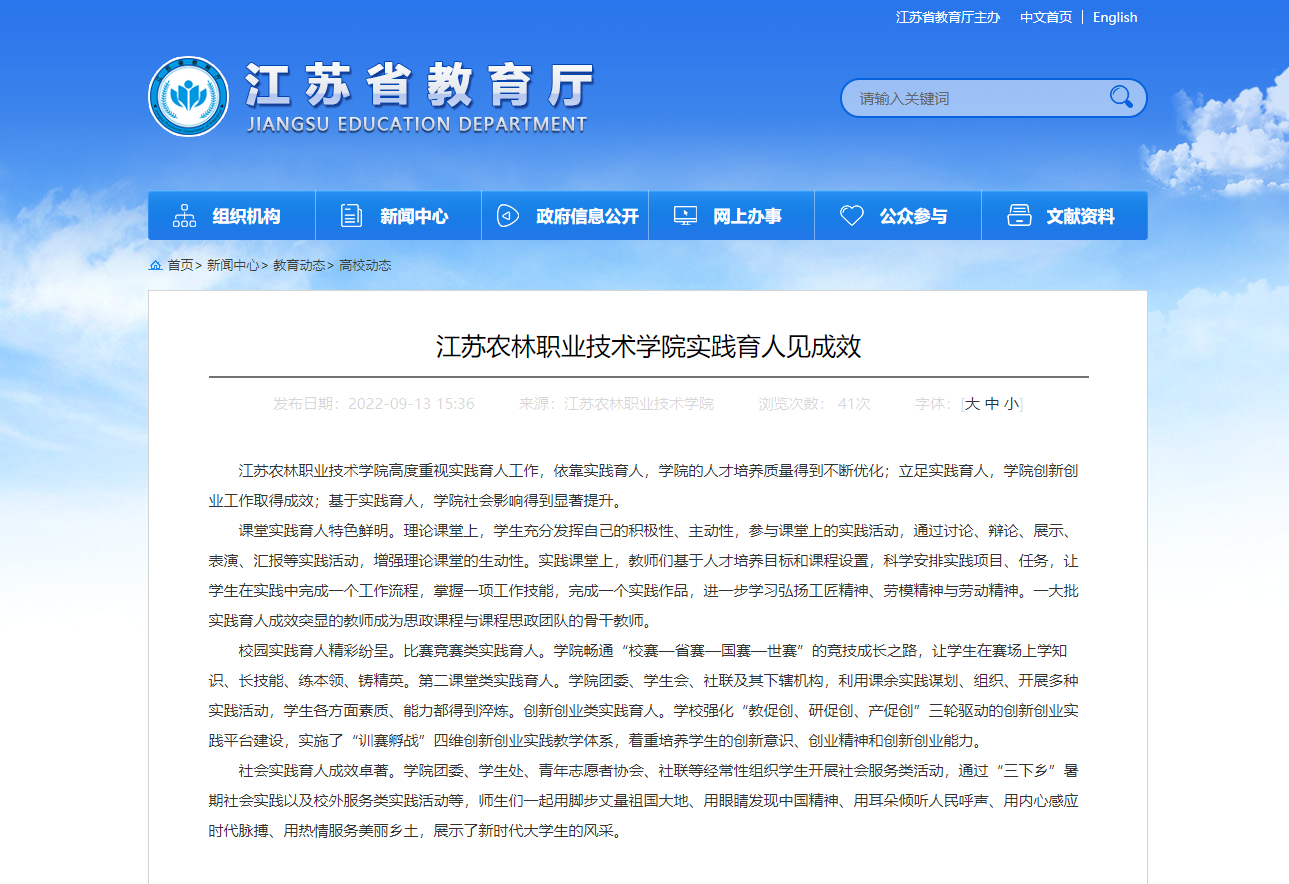
Task: Open 教育动态 in the breadcrumb
Action: coord(298,266)
